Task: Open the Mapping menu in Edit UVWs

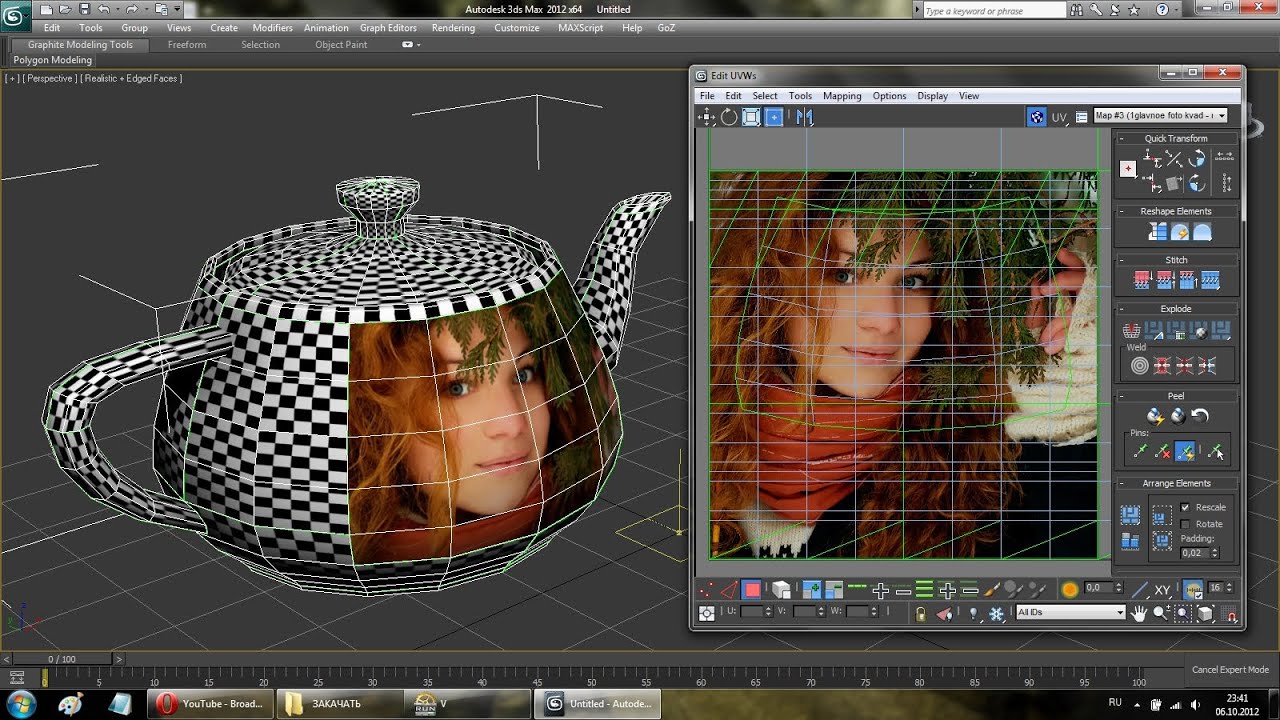Action: (842, 96)
